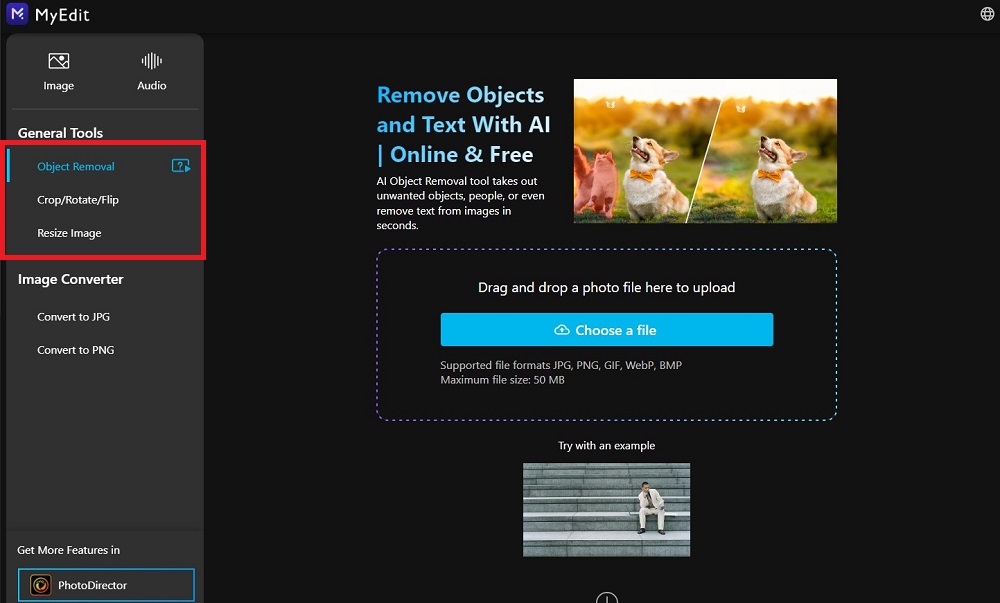Screen dimensions: 1000x603
Task: Click the help badge beside Object Removal
Action: tap(180, 166)
